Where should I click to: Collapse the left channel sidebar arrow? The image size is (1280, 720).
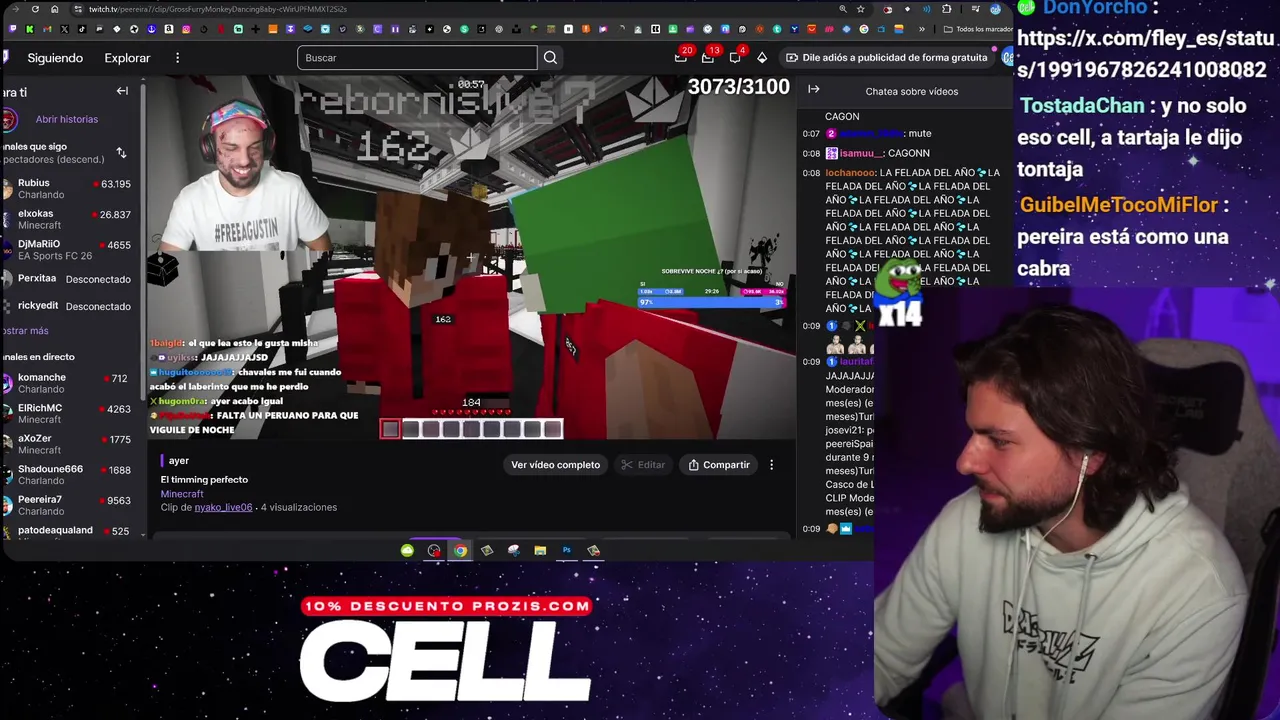122,91
